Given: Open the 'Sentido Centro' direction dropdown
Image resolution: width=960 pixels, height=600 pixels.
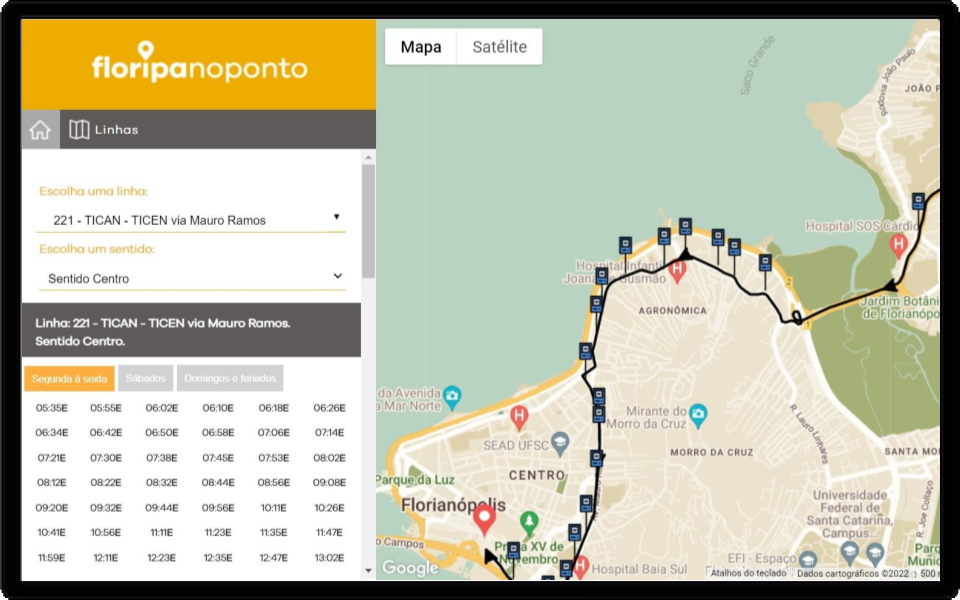Looking at the screenshot, I should point(190,278).
